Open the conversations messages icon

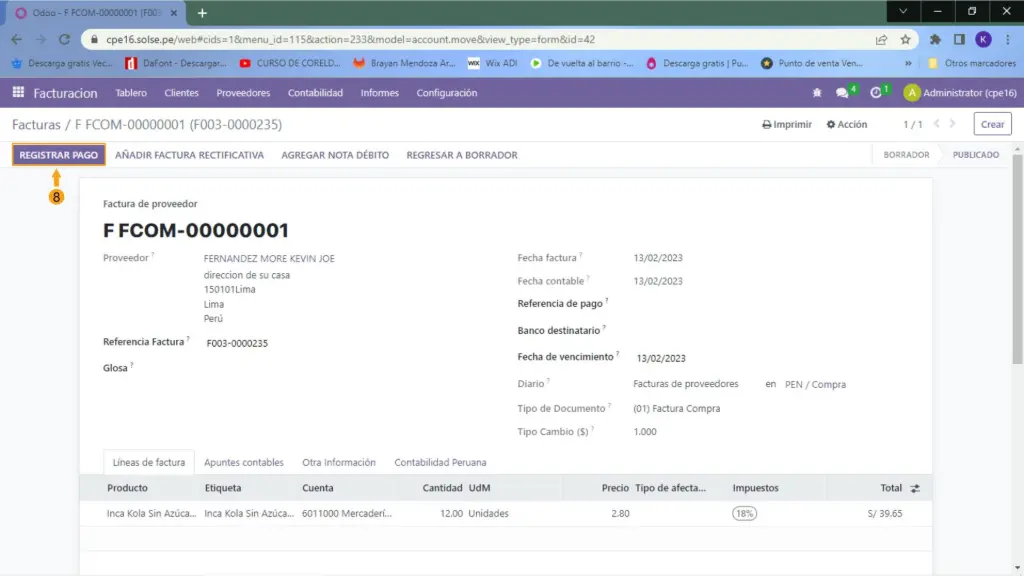[843, 93]
